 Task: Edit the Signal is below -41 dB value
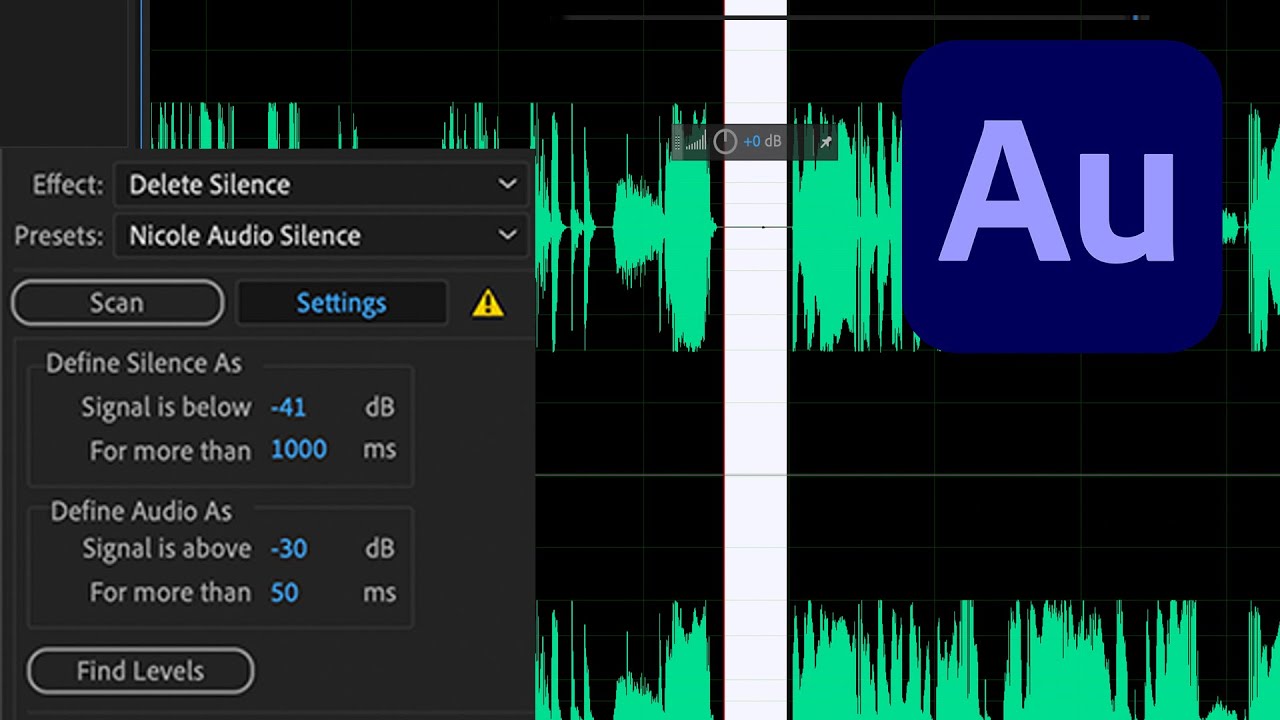(288, 408)
